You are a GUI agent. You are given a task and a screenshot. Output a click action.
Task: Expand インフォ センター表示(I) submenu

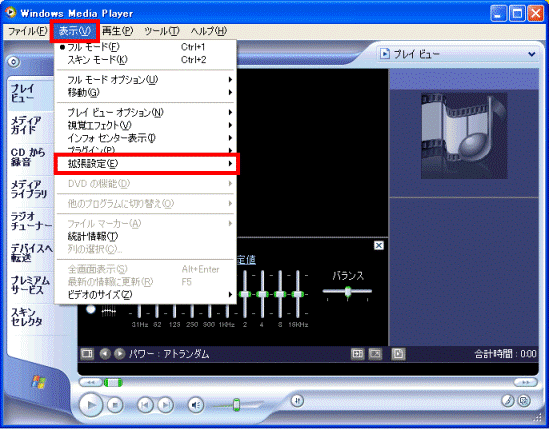click(145, 138)
